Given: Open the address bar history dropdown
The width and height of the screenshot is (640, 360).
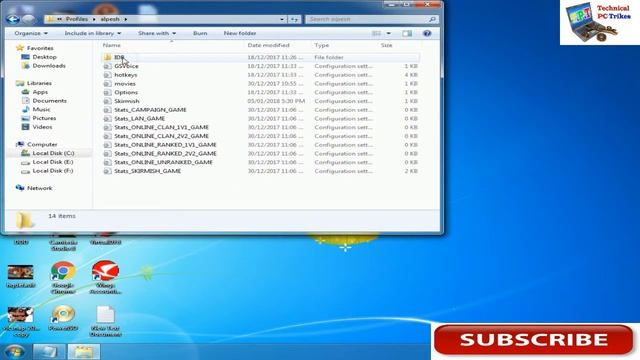Looking at the screenshot, I should (x=282, y=19).
